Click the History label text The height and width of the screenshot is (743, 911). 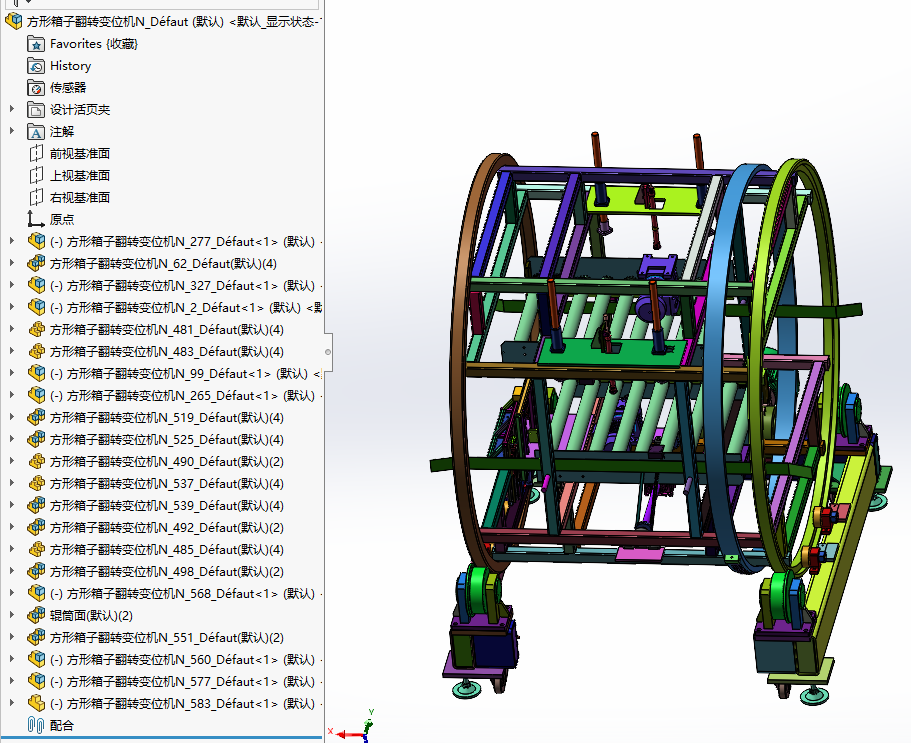coord(70,66)
